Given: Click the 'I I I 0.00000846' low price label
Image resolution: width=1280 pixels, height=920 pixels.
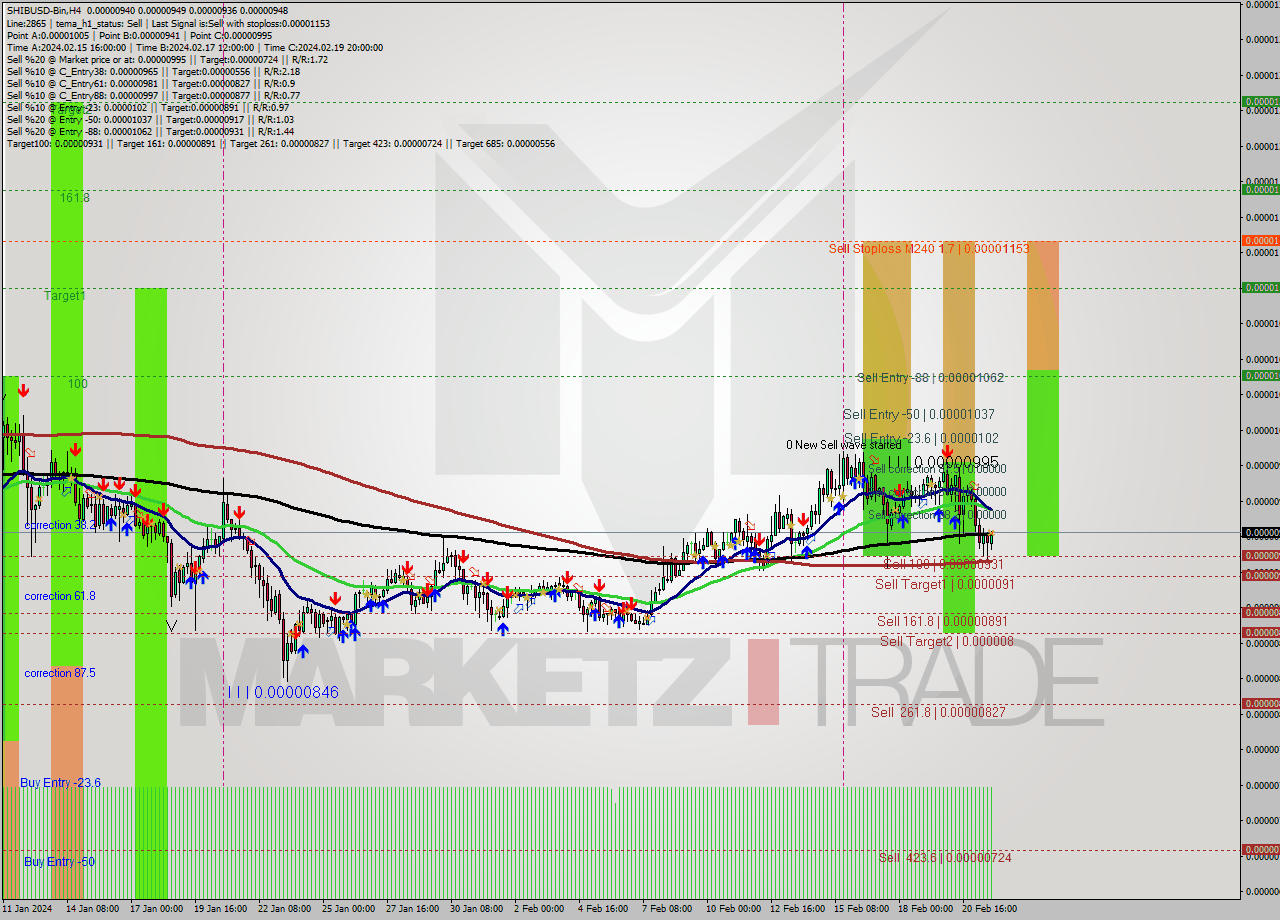Looking at the screenshot, I should tap(282, 692).
